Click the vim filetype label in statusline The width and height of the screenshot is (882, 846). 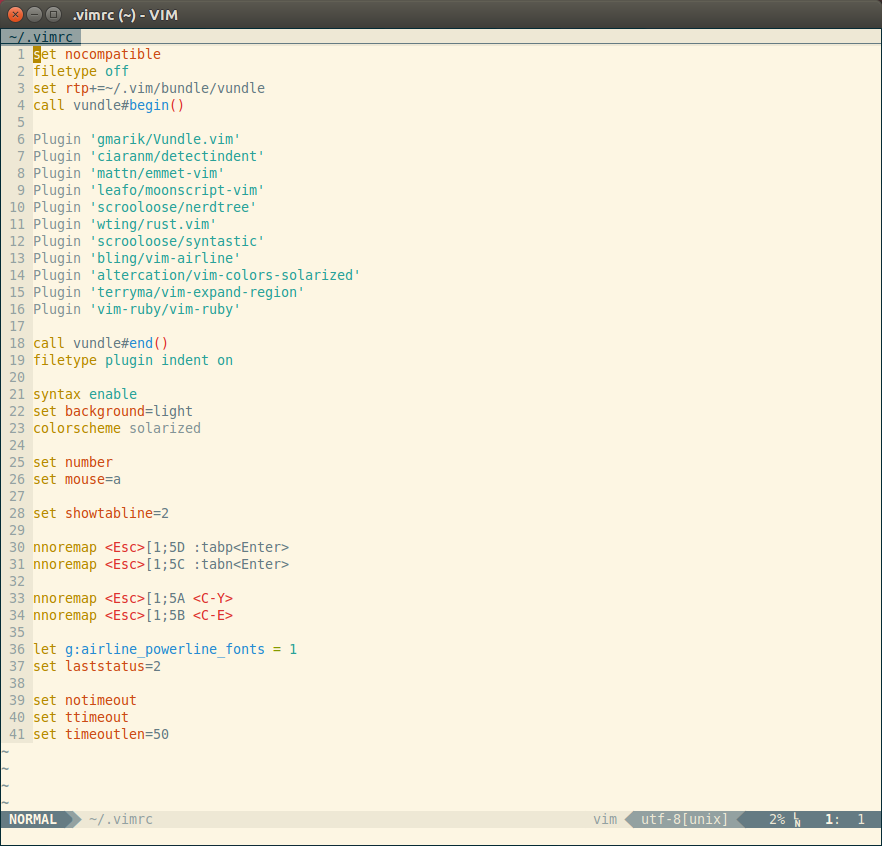click(605, 819)
